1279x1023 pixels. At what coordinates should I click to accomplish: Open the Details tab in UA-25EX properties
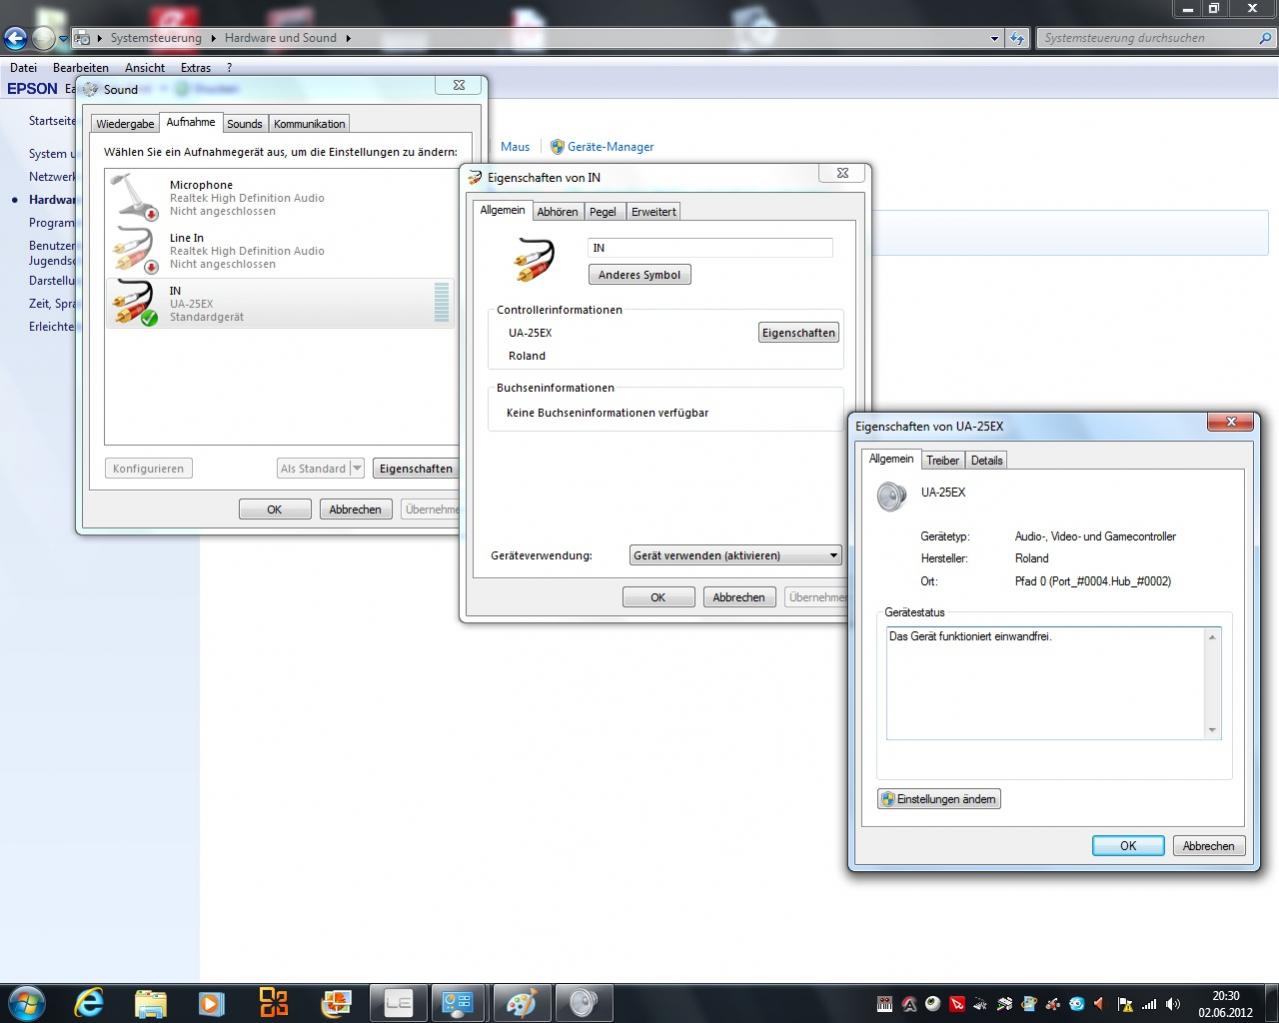[x=986, y=460]
